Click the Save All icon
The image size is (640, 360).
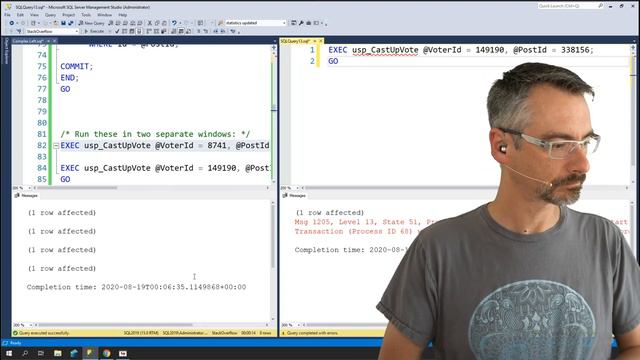[71, 23]
